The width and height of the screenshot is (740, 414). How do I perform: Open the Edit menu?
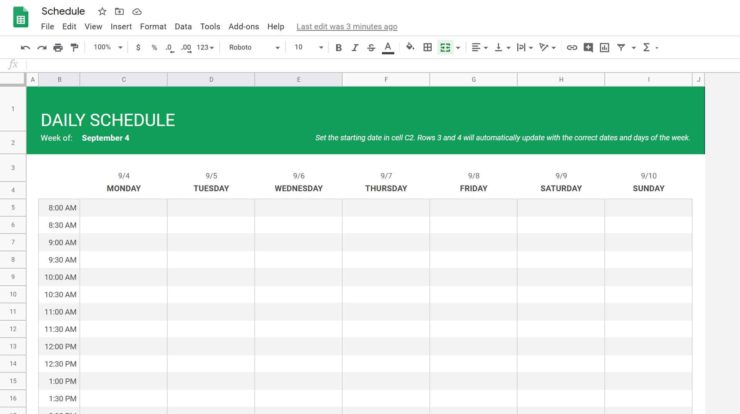pyautogui.click(x=69, y=27)
